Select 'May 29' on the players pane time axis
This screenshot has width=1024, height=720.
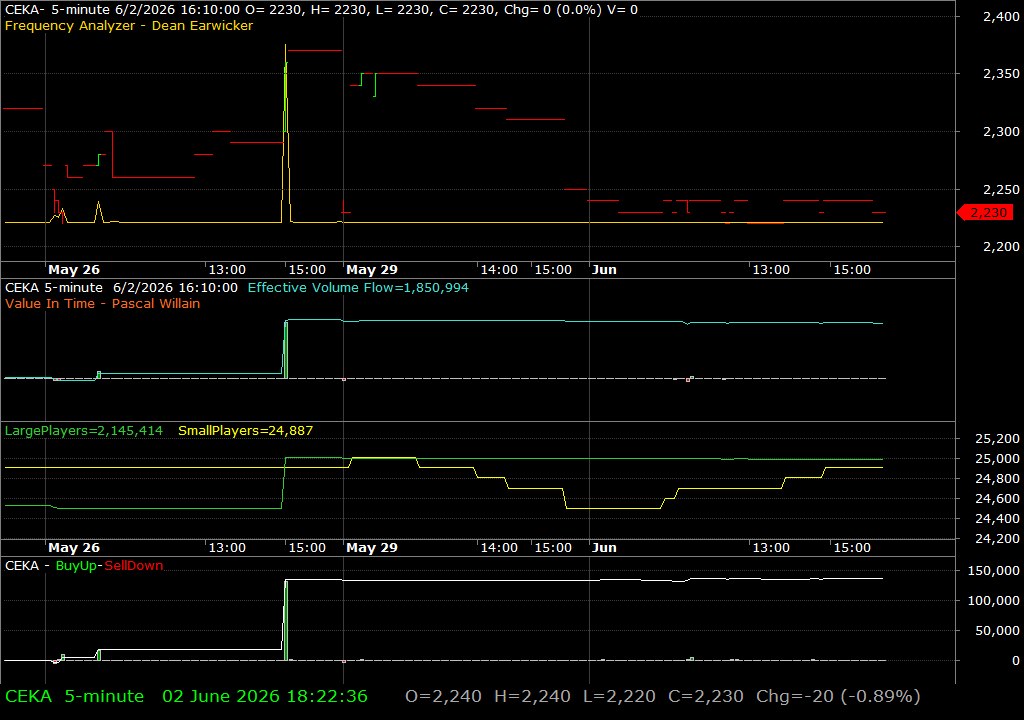click(372, 548)
